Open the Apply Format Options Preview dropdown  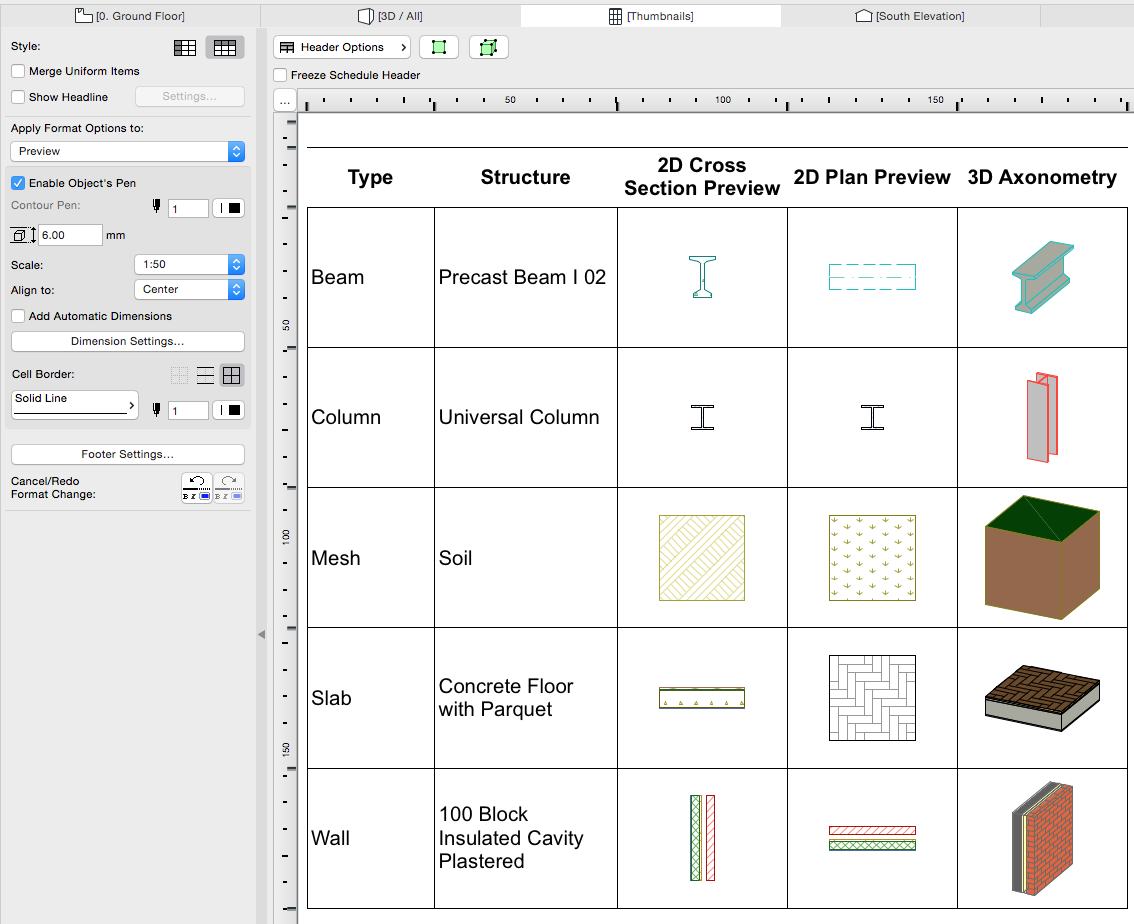coord(127,151)
